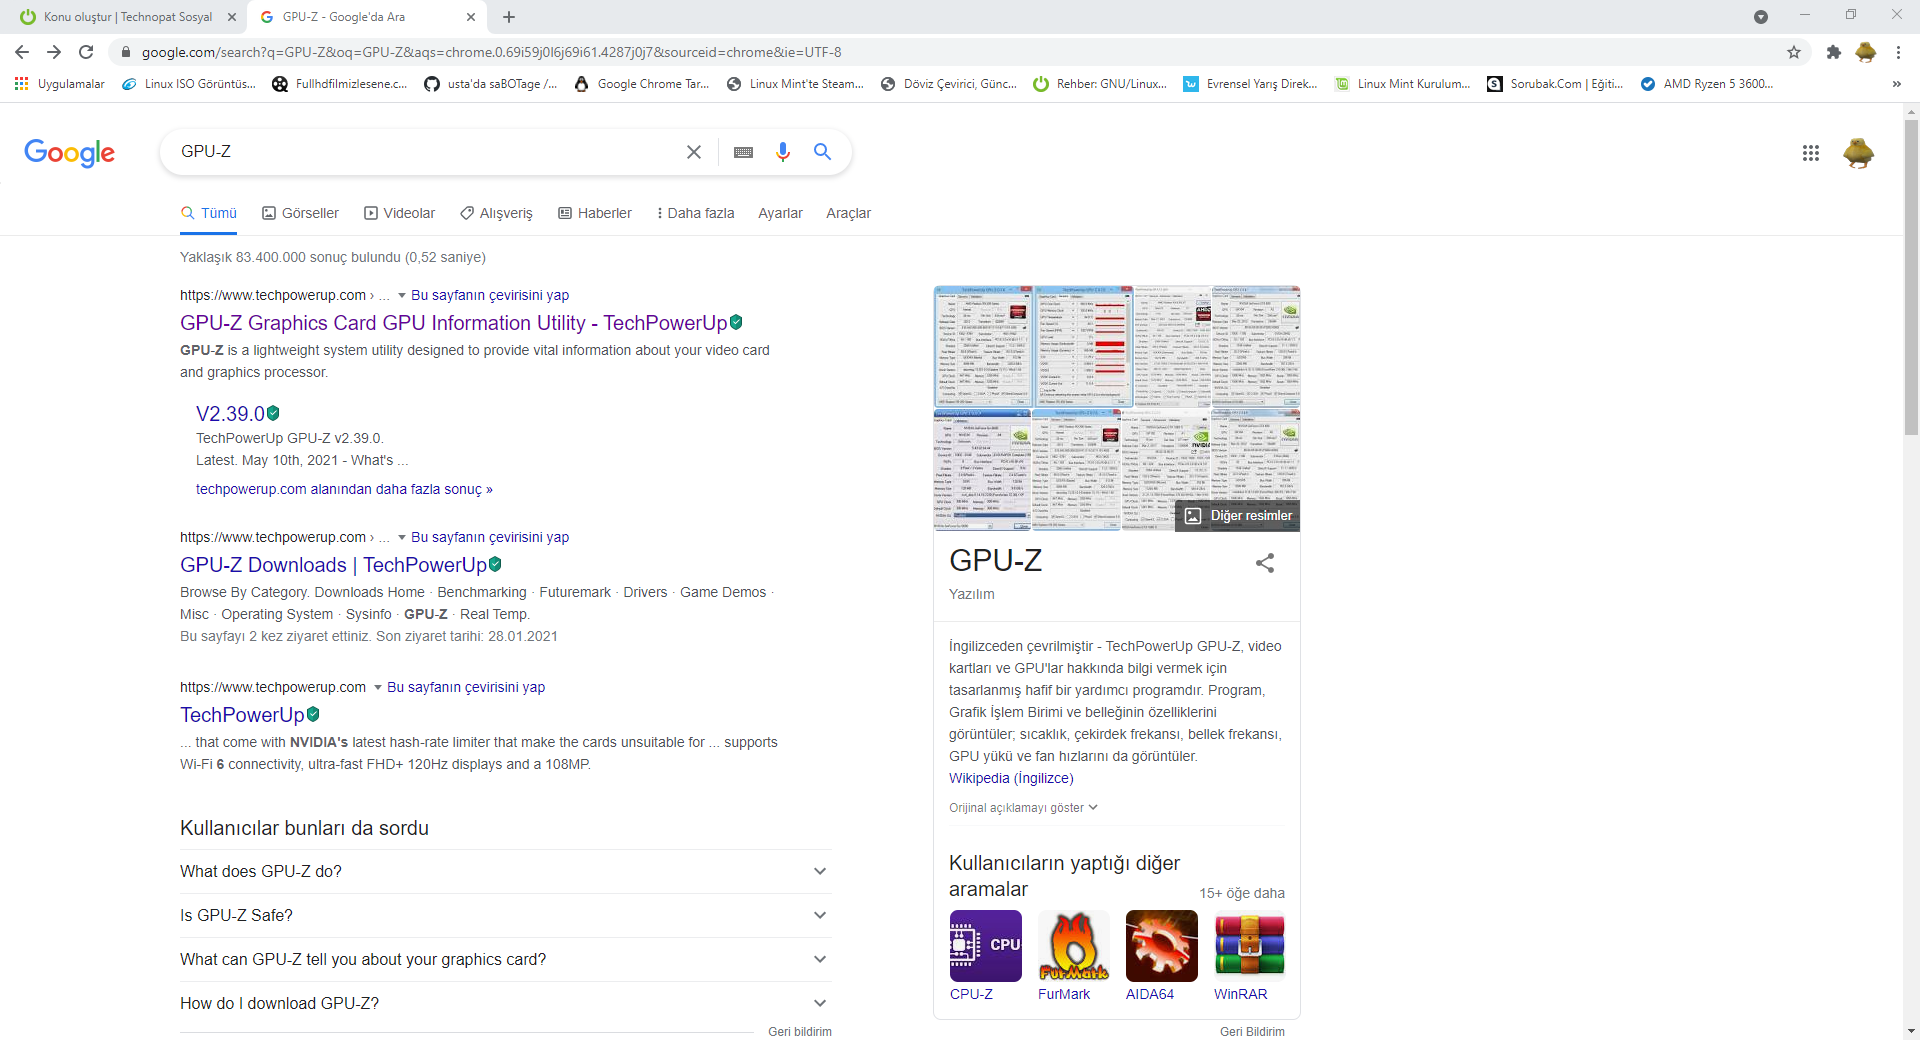Viewport: 1920px width, 1040px height.
Task: Switch to the Haberler tab
Action: pos(595,213)
